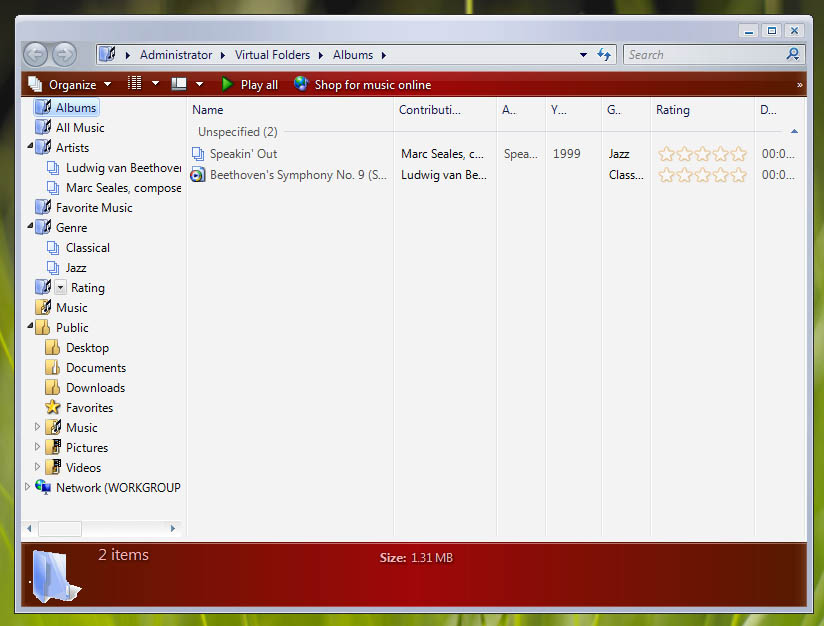
Task: Click the Organize toolbar icon
Action: [35, 85]
